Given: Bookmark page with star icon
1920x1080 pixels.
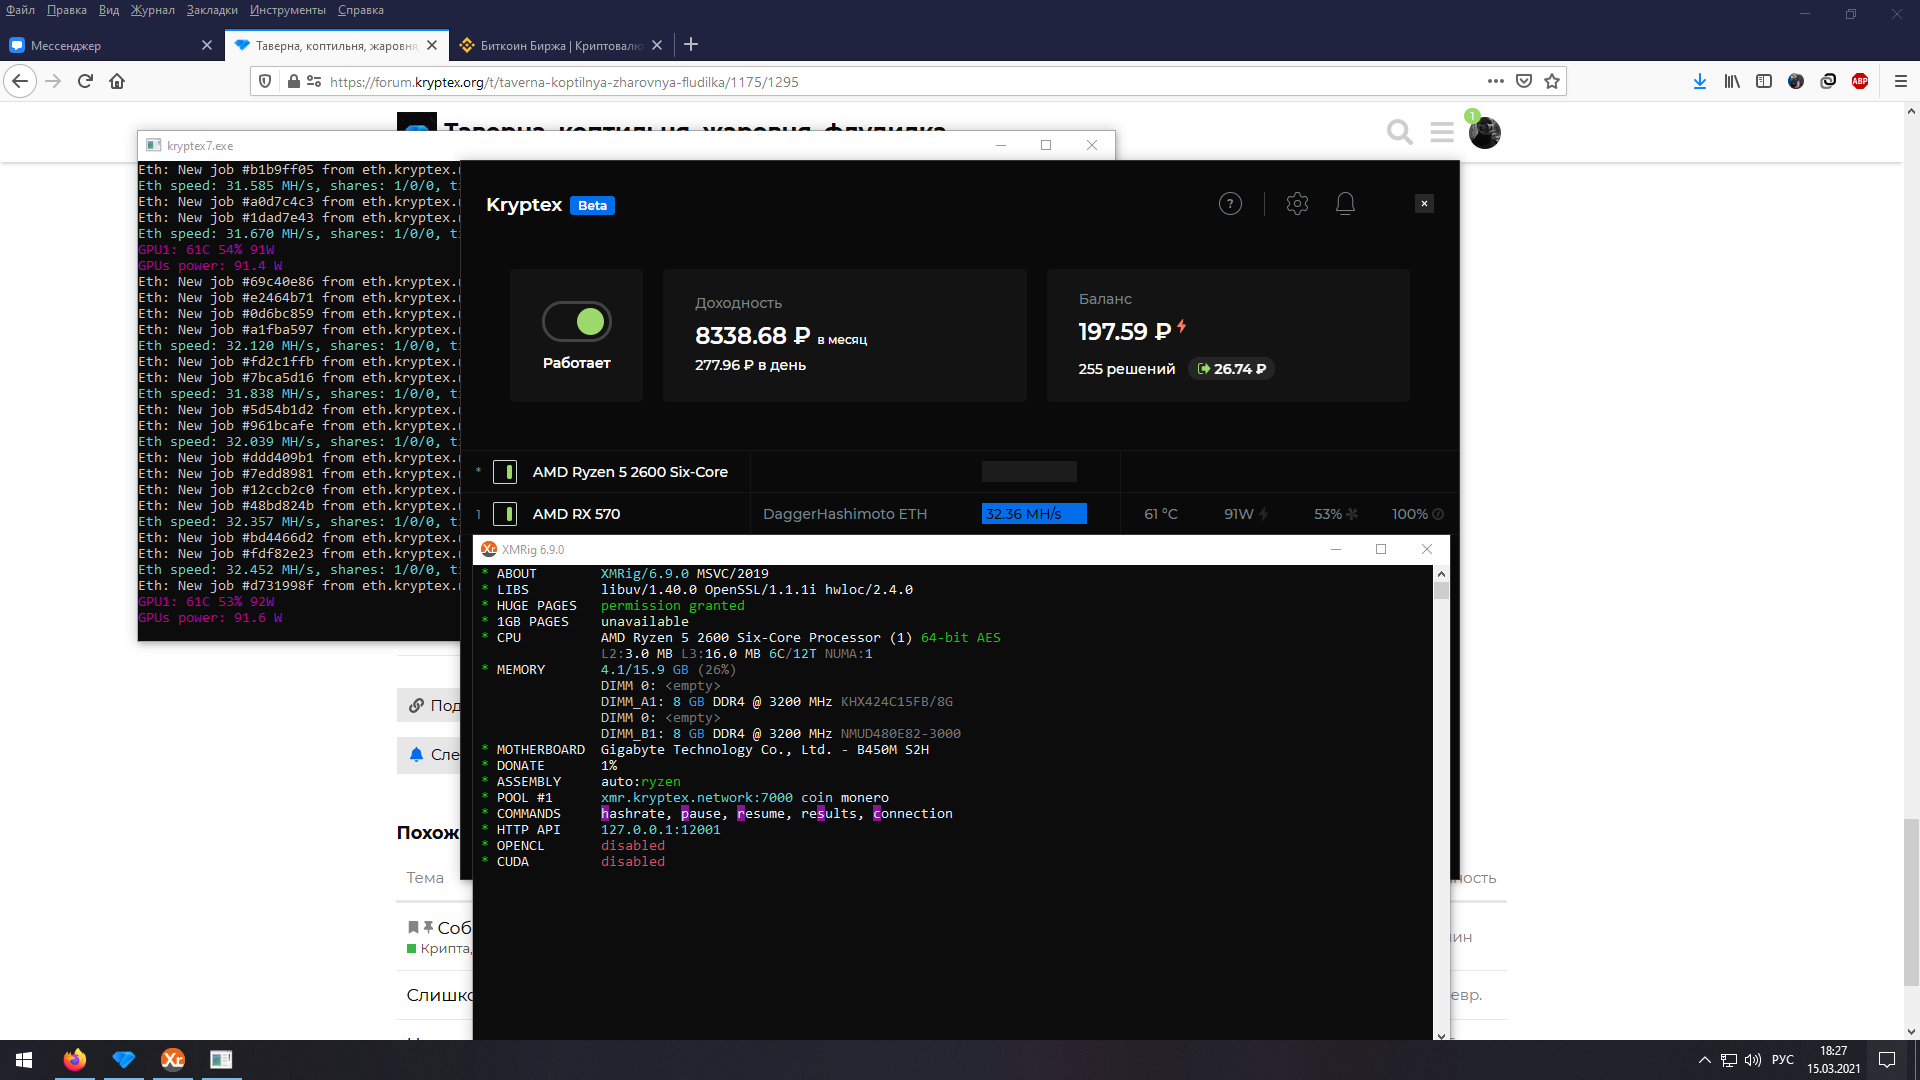Looking at the screenshot, I should pyautogui.click(x=1552, y=82).
